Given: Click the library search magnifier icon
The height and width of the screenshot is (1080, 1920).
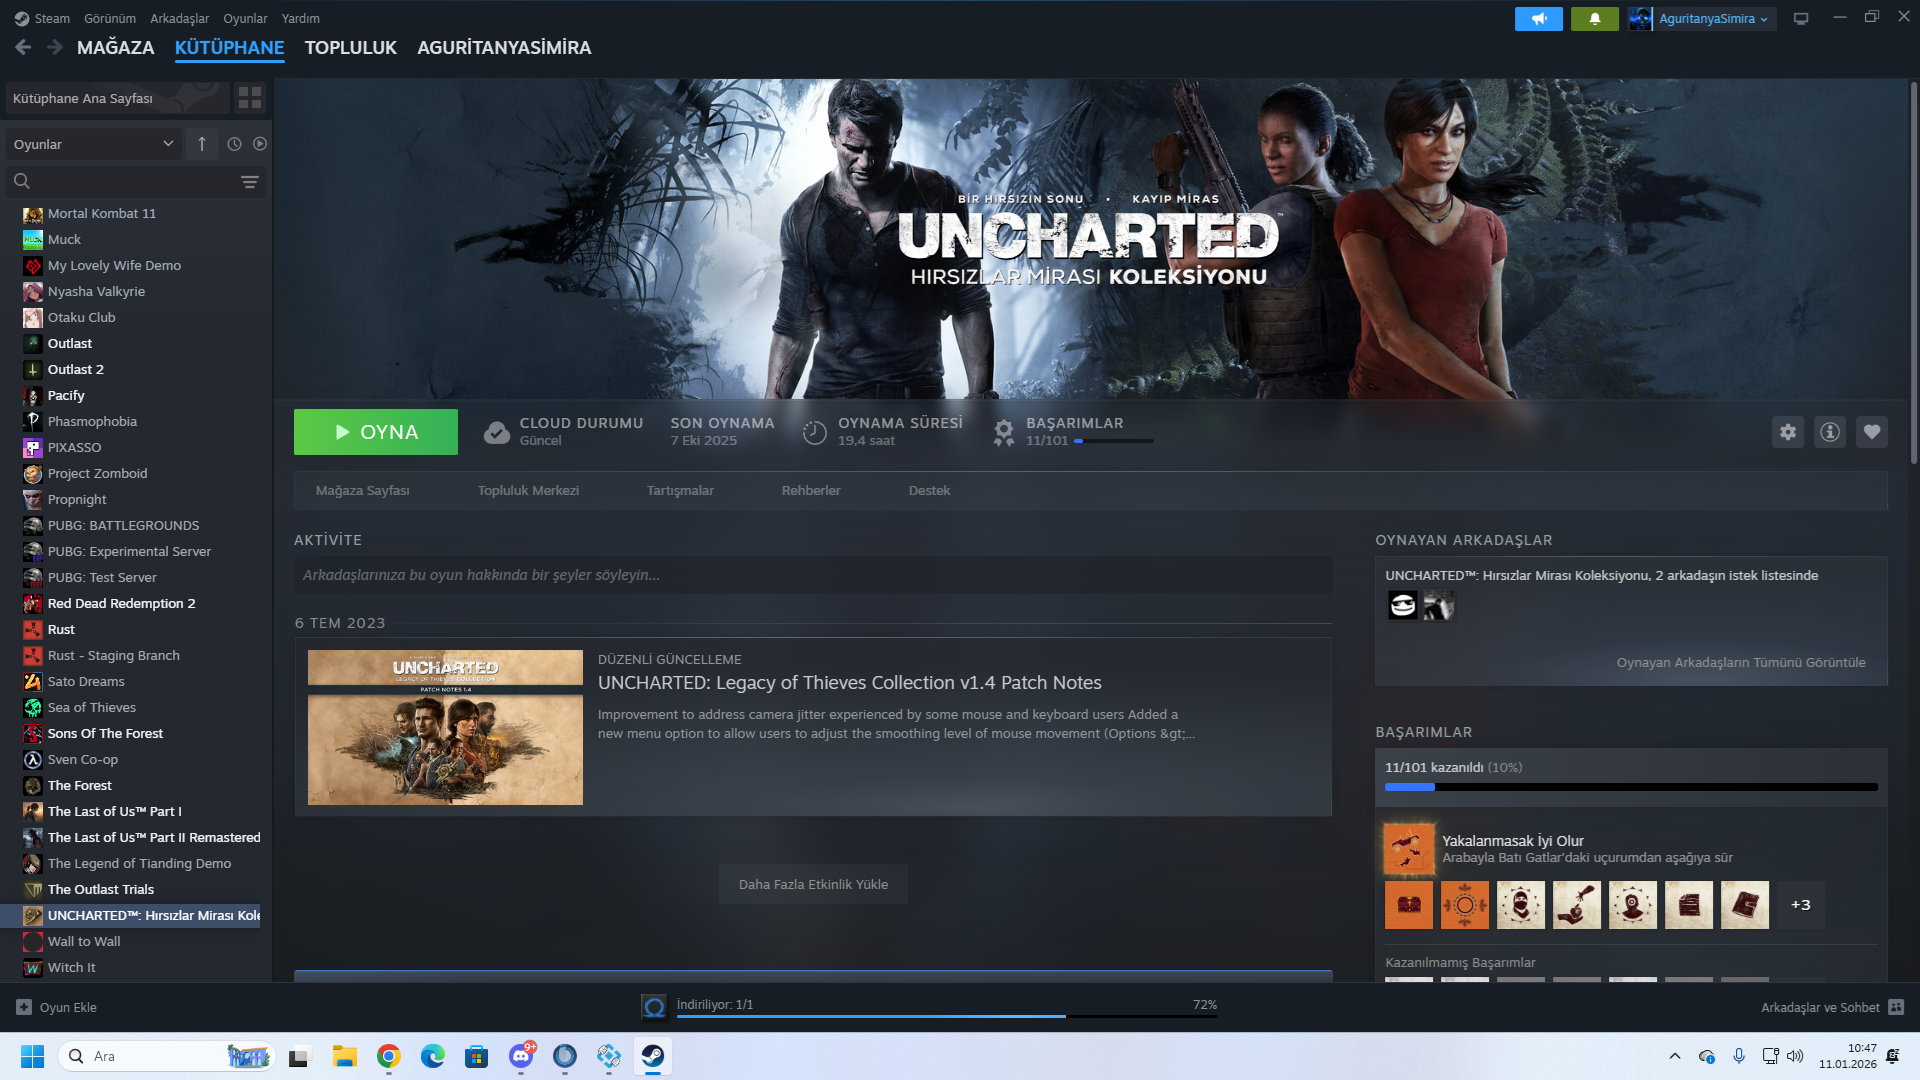Looking at the screenshot, I should (22, 181).
